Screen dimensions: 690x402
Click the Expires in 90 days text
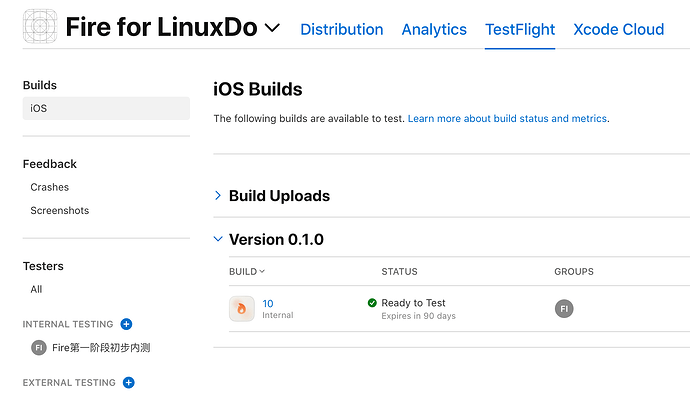[x=418, y=316]
